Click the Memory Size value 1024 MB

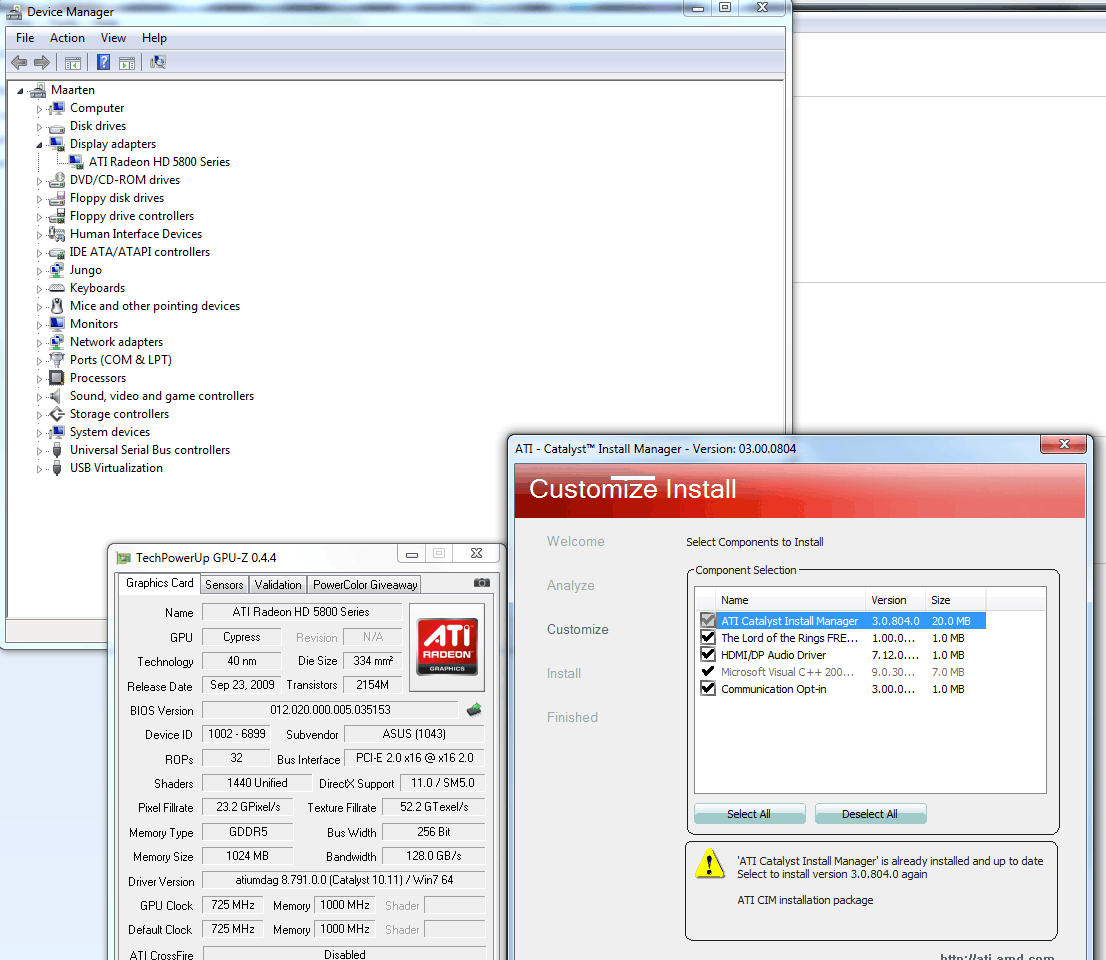pos(248,856)
